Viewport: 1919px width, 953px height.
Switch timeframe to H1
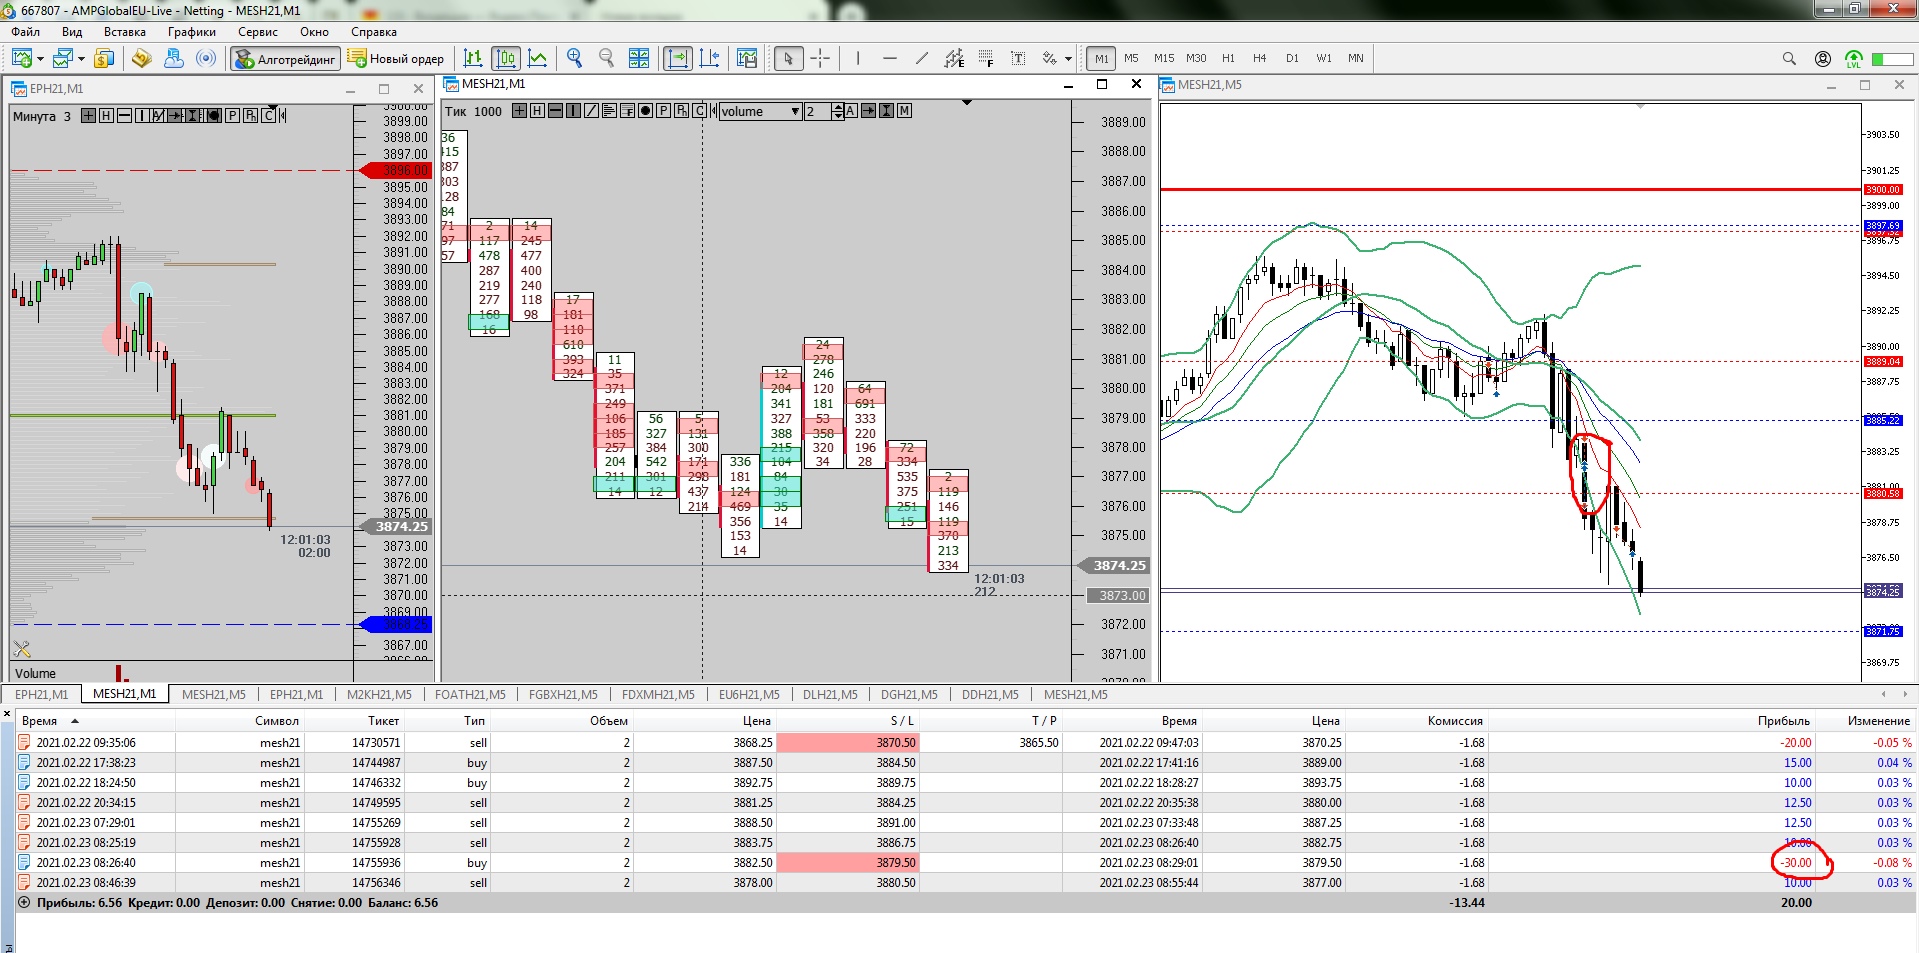pos(1228,58)
